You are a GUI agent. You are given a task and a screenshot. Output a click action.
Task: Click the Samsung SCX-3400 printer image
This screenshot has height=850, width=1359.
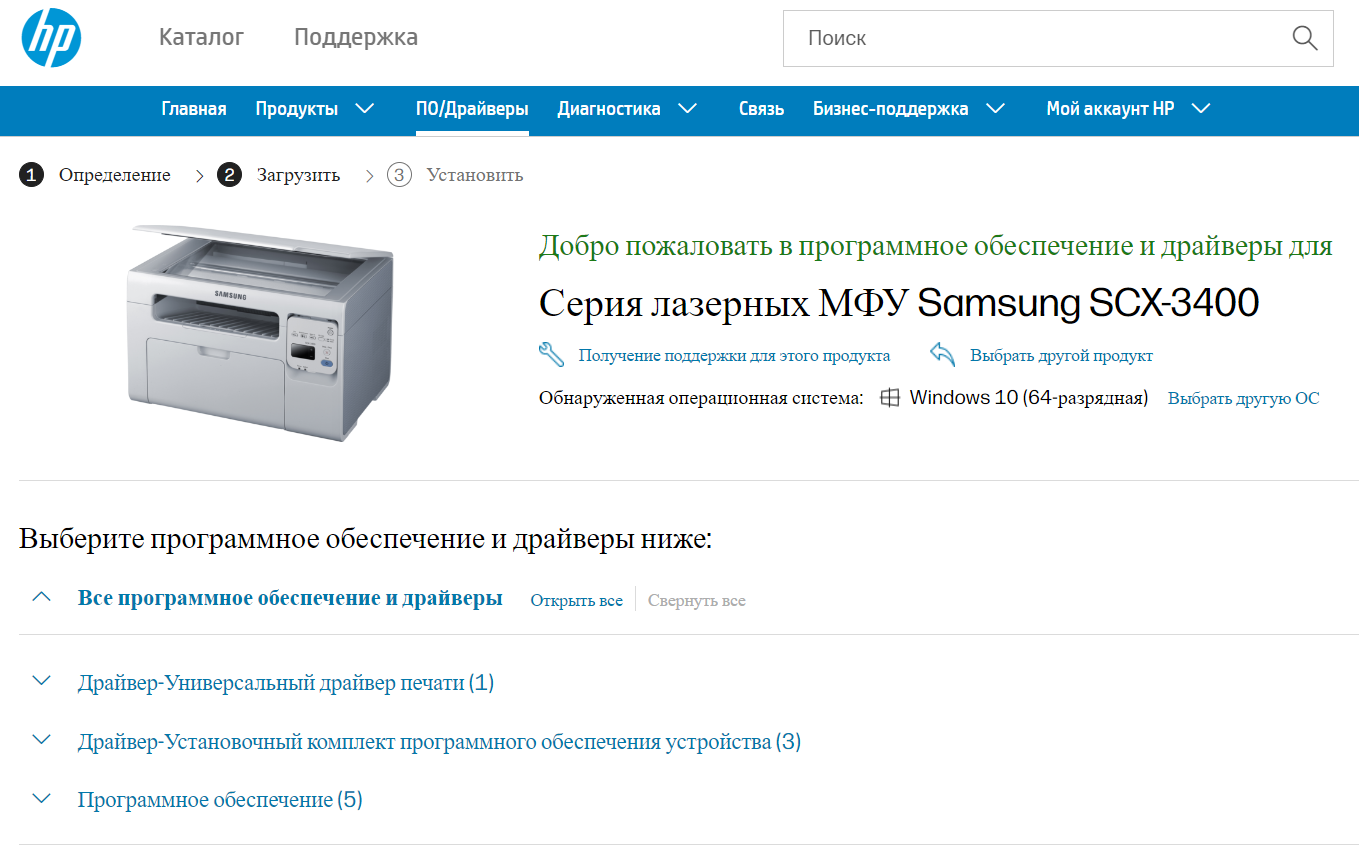[260, 332]
